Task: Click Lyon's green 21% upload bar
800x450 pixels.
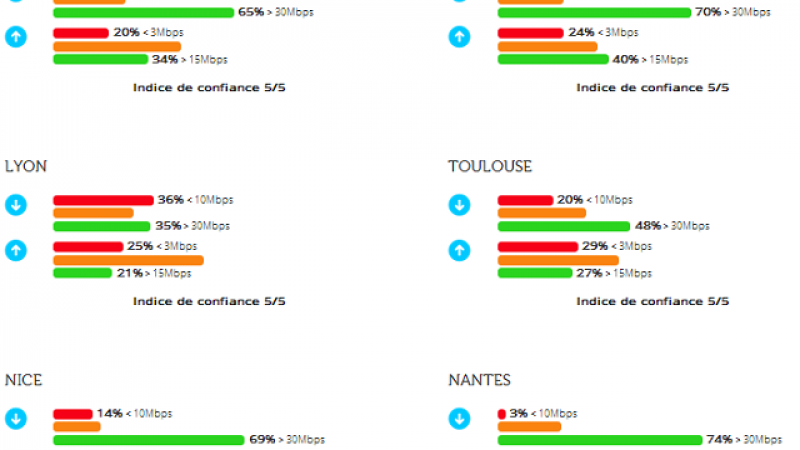Action: click(82, 273)
